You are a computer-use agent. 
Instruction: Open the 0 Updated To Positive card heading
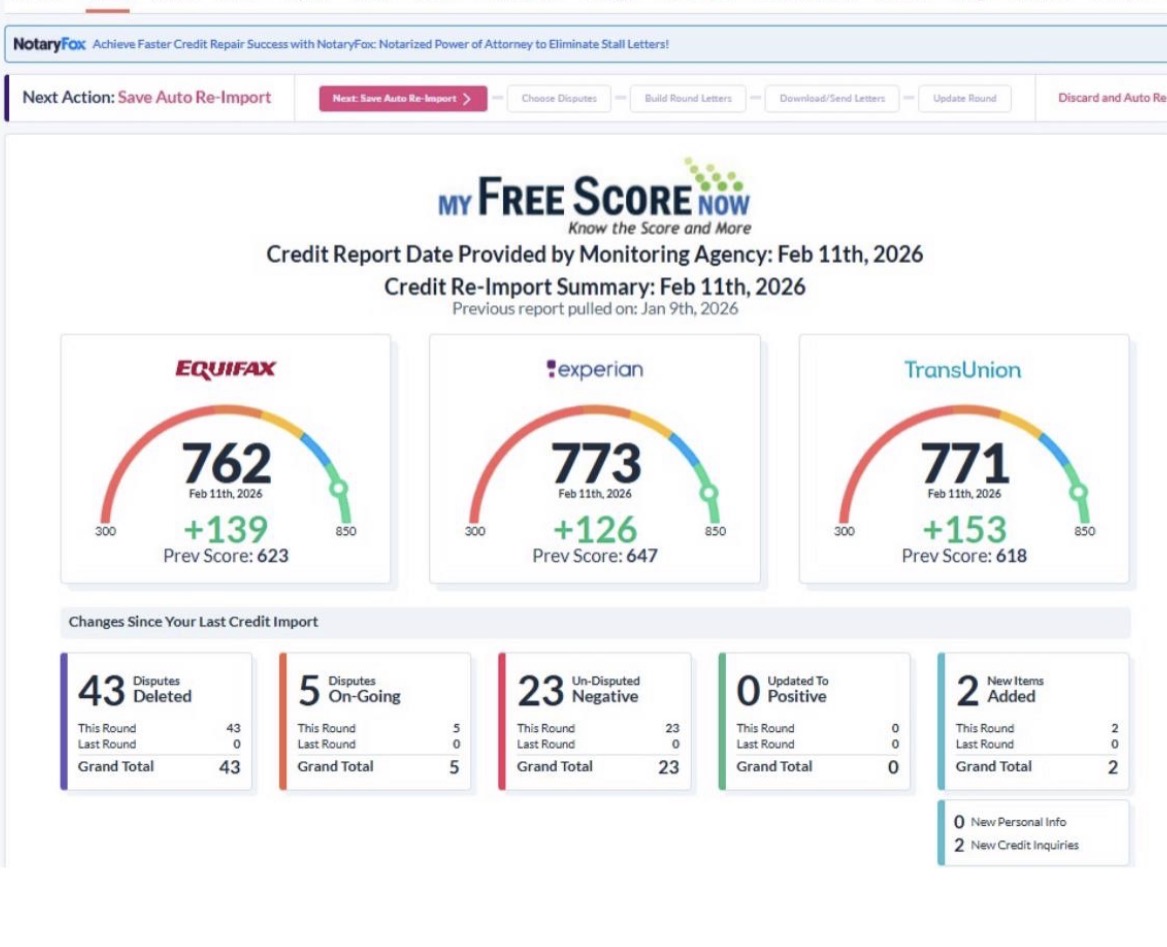[x=781, y=690]
